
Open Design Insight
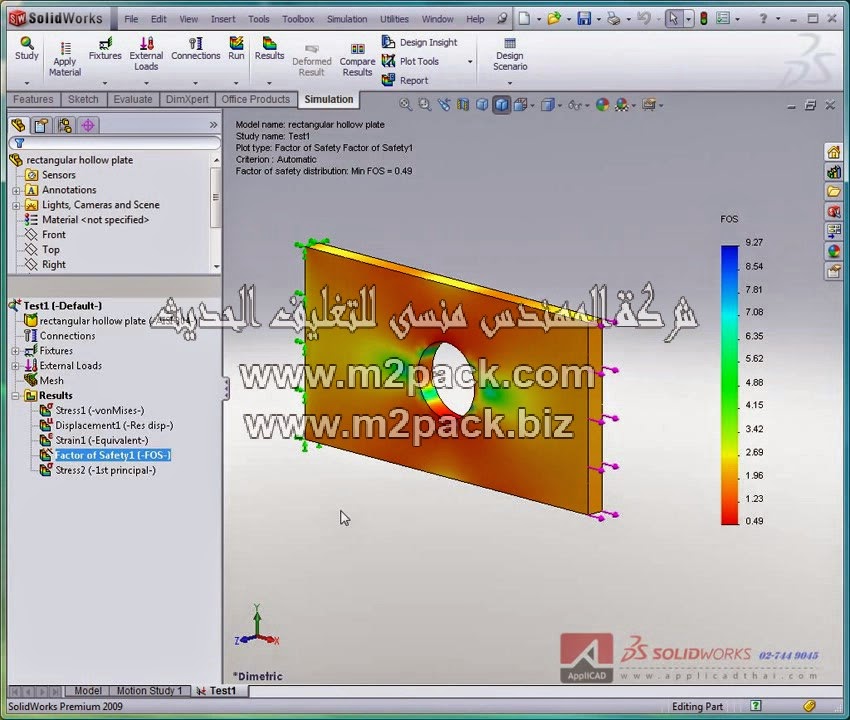(x=420, y=42)
